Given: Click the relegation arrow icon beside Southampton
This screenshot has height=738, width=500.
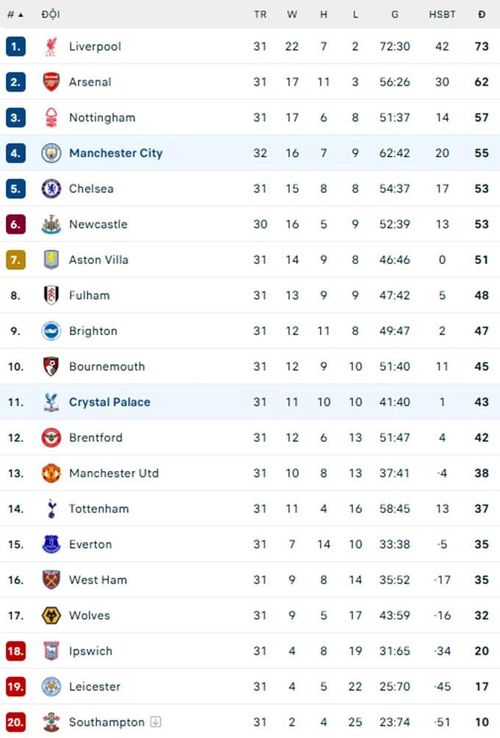Looking at the screenshot, I should tap(156, 722).
